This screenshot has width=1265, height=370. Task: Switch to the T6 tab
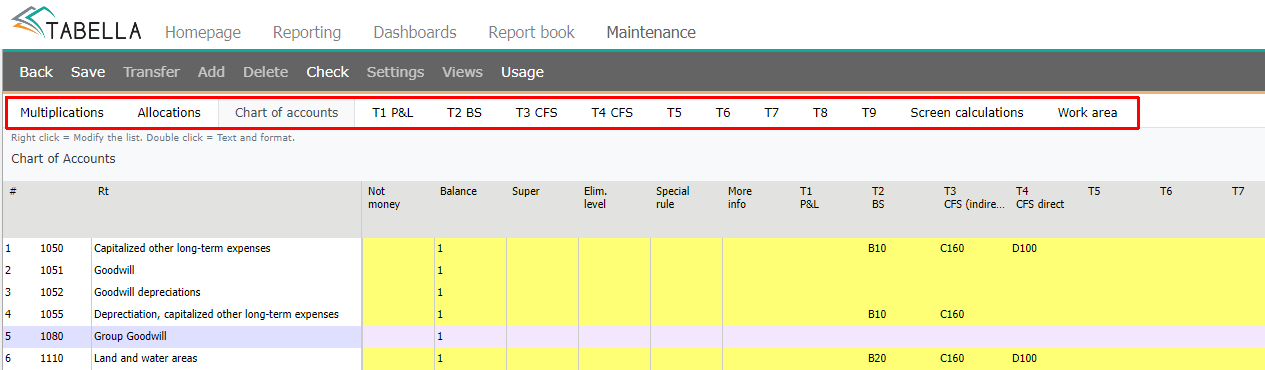click(x=723, y=112)
